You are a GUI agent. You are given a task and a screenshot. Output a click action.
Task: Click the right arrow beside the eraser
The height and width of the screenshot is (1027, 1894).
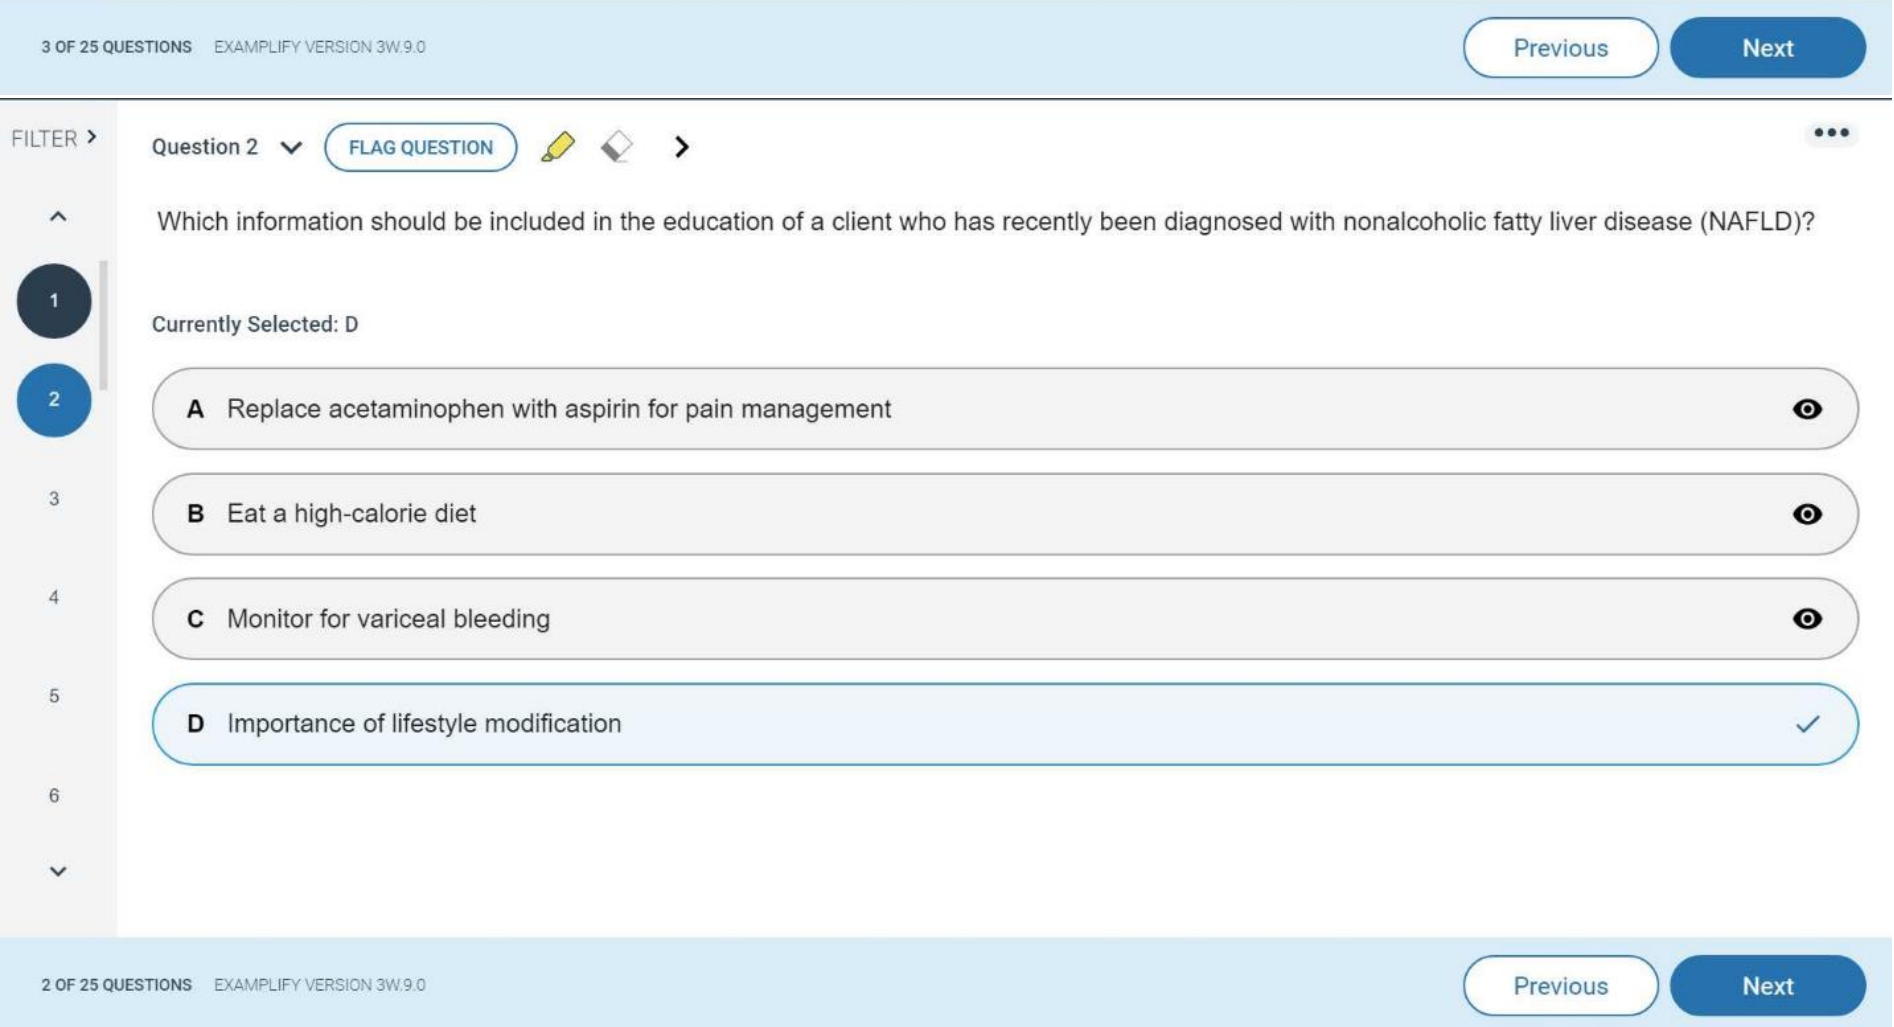[681, 147]
